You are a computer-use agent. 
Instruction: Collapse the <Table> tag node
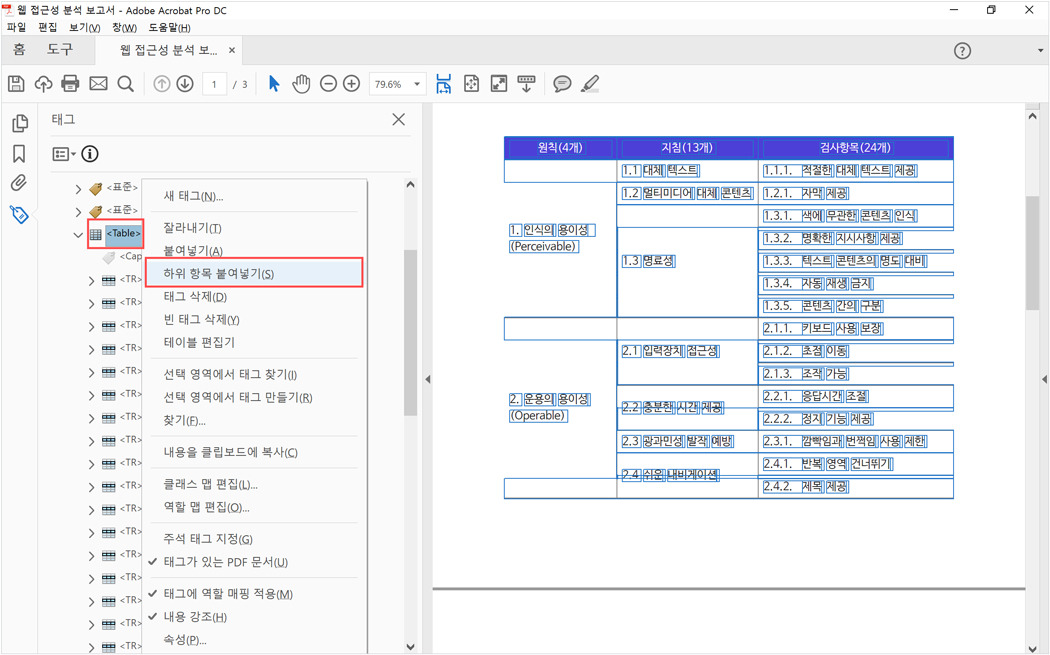[77, 234]
